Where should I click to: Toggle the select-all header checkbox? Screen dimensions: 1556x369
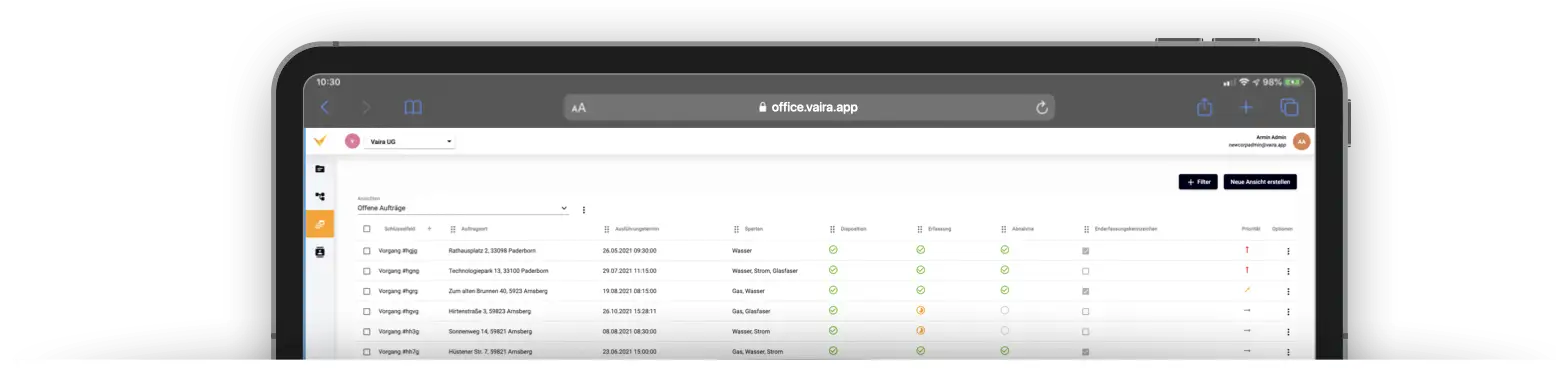[367, 229]
